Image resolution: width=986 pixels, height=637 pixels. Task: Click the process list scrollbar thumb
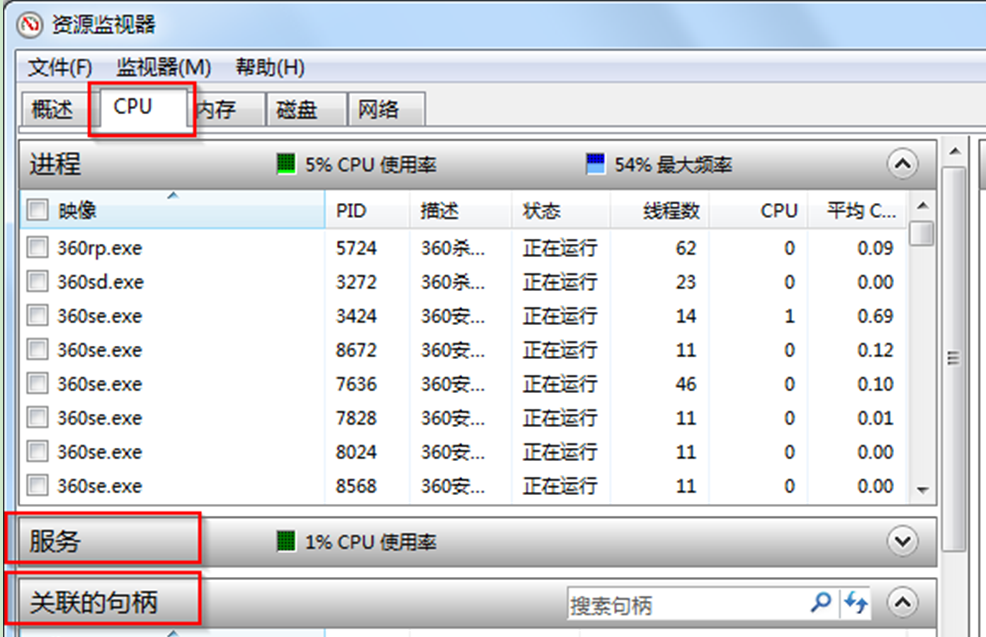tap(922, 233)
